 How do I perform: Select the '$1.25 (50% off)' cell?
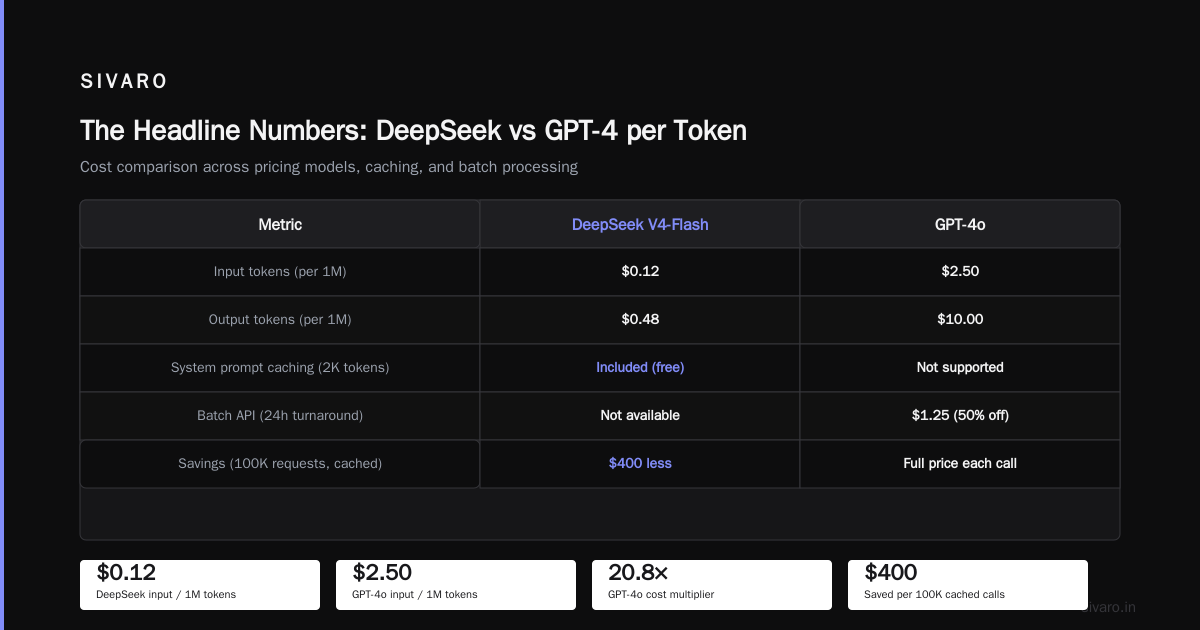pyautogui.click(x=960, y=415)
